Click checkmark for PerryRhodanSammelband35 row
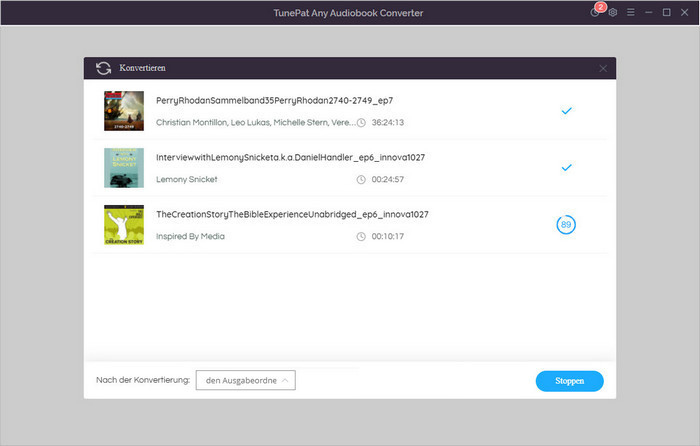Screen dimensions: 700x446 coord(567,111)
